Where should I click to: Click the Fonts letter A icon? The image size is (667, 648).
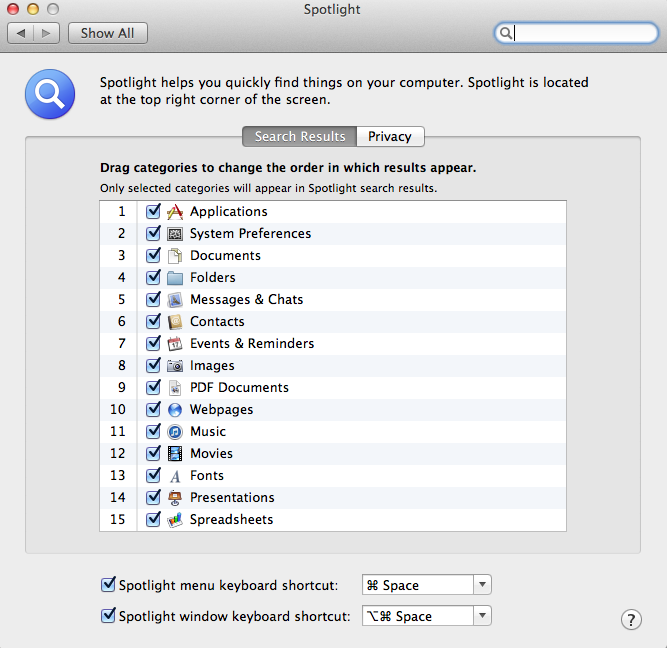pyautogui.click(x=175, y=476)
